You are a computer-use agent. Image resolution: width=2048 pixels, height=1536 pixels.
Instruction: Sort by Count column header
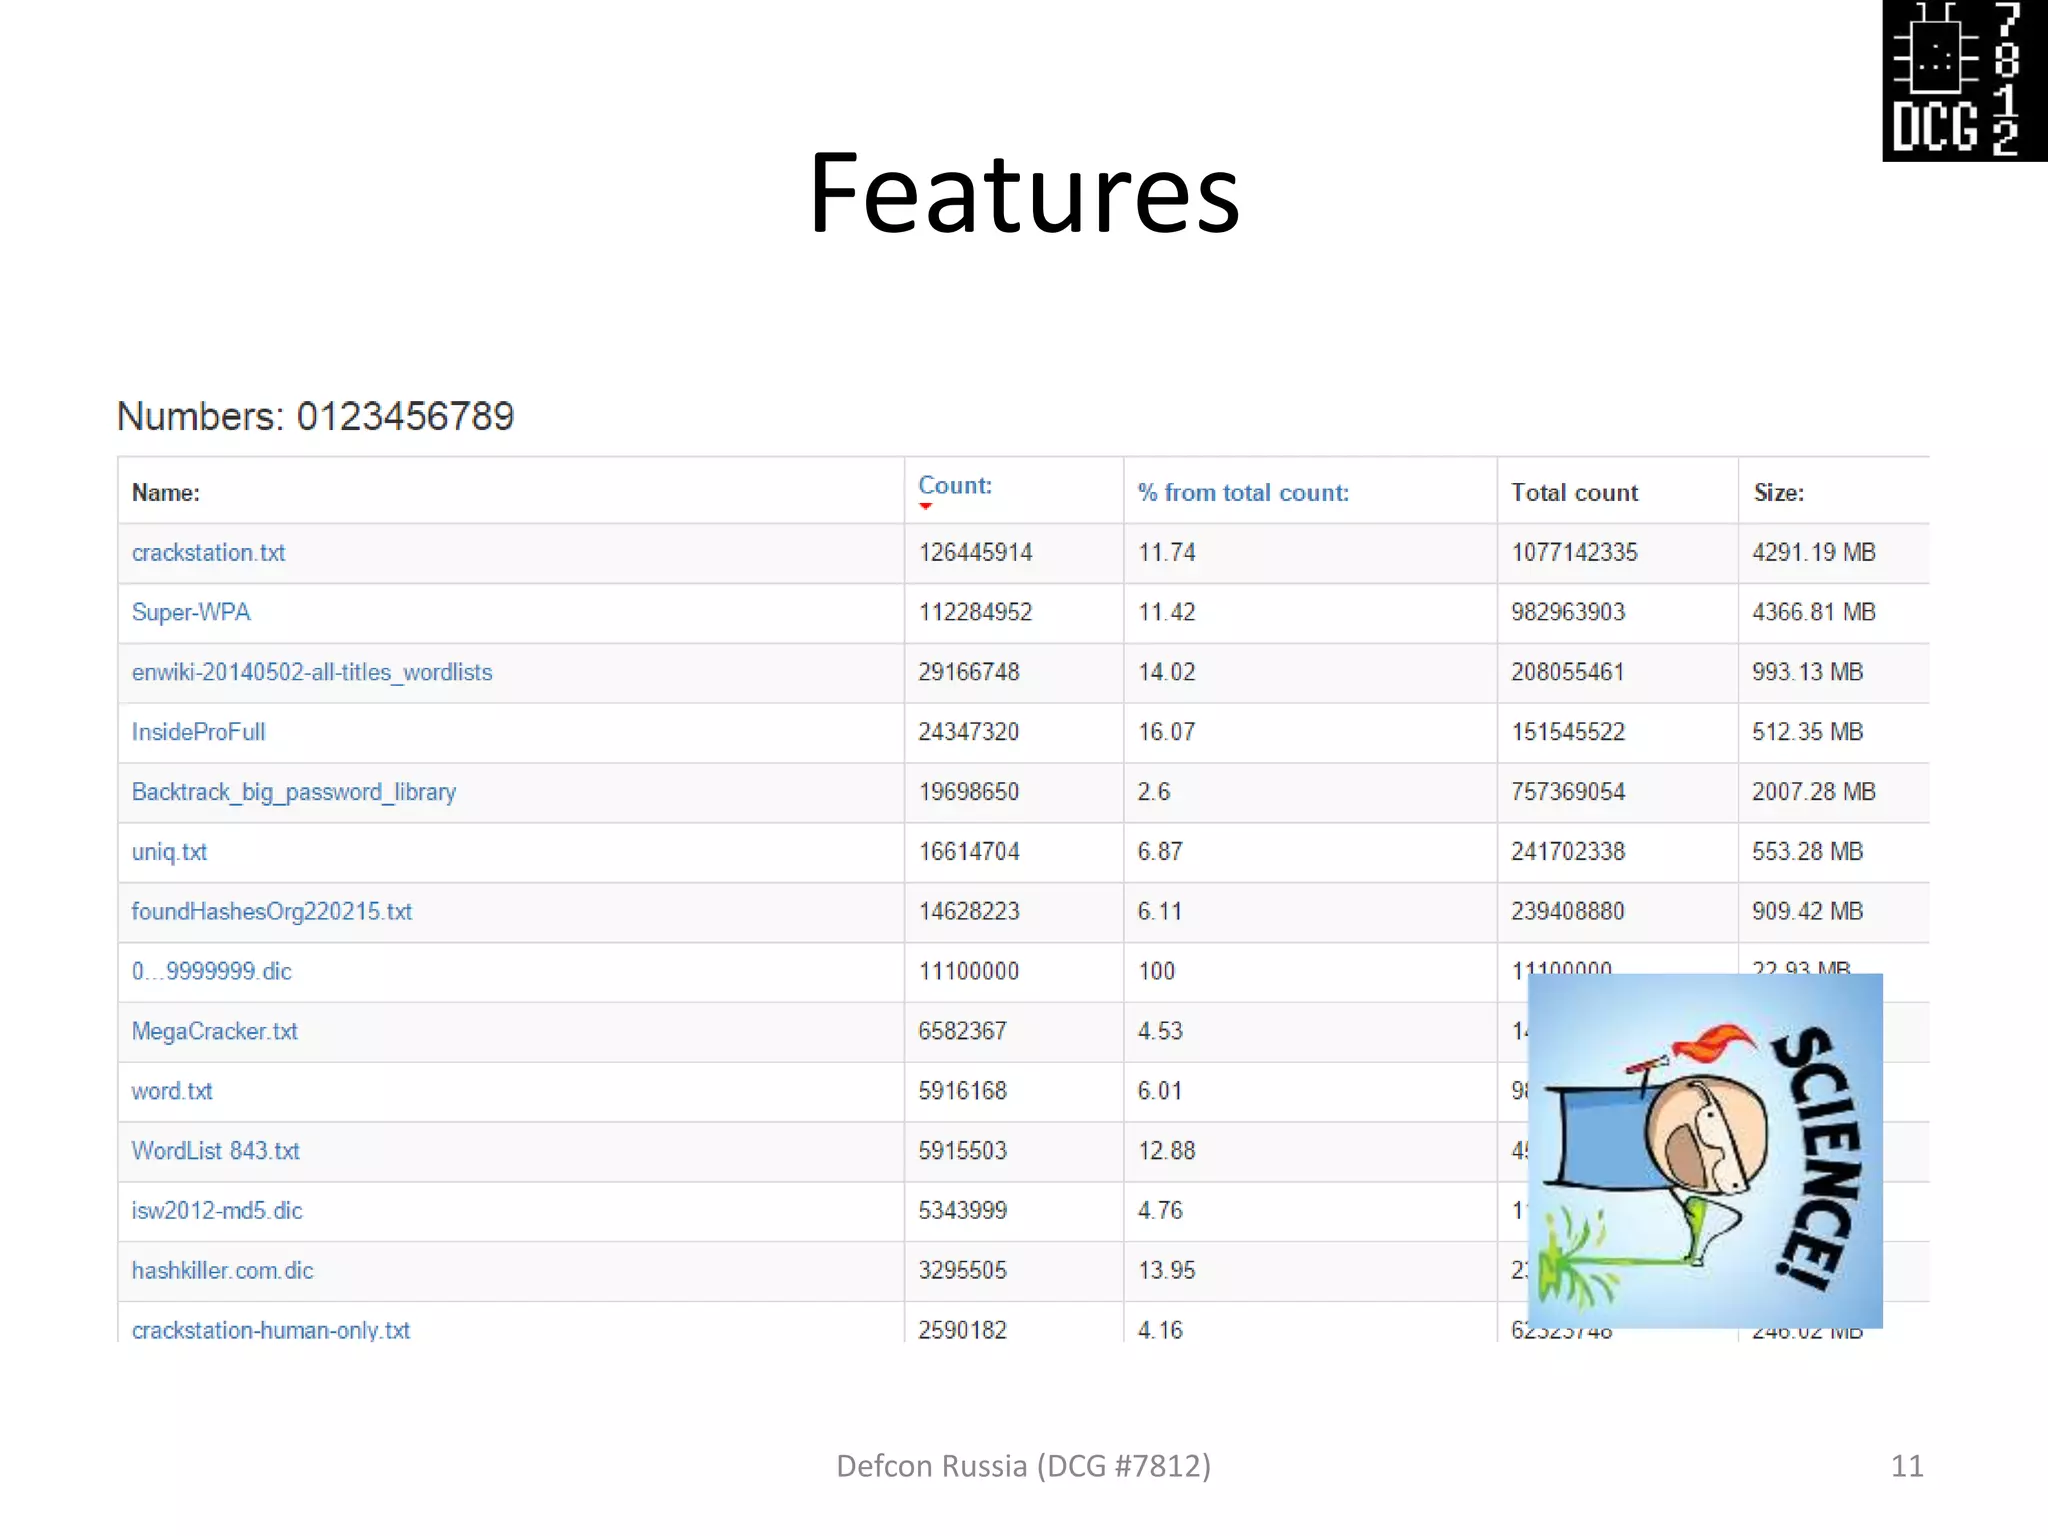(955, 485)
